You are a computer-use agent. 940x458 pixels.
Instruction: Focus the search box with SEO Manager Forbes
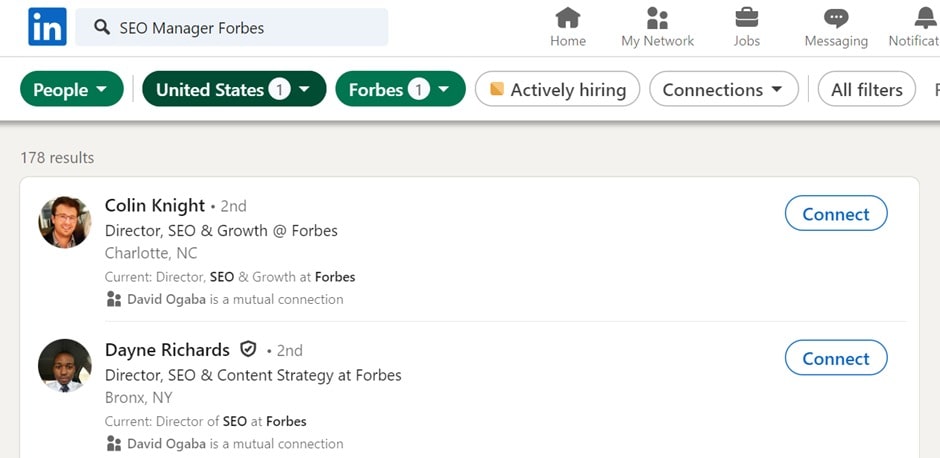(231, 27)
